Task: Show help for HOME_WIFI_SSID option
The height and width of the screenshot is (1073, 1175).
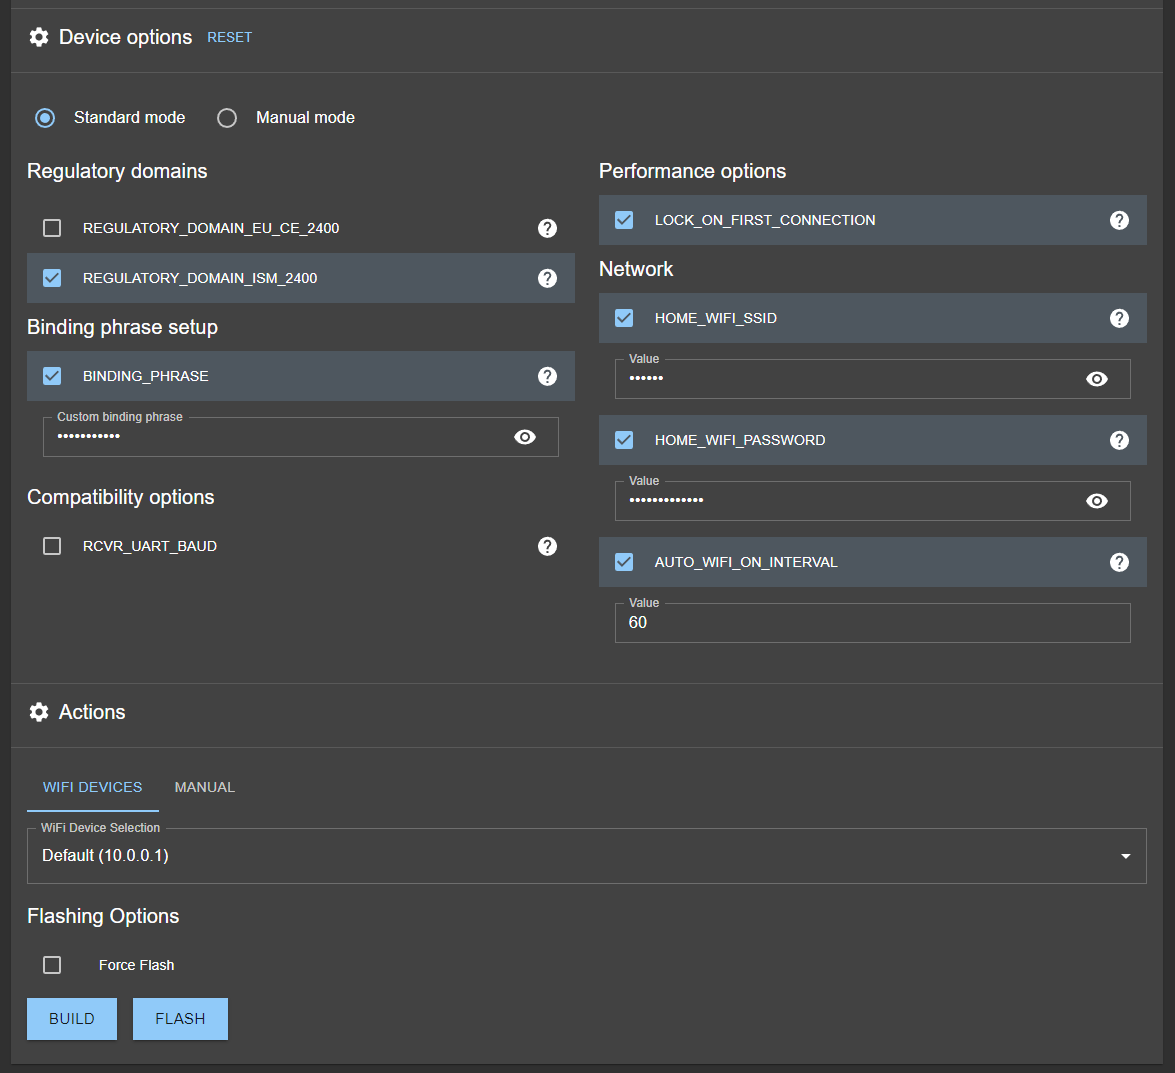Action: click(1119, 318)
